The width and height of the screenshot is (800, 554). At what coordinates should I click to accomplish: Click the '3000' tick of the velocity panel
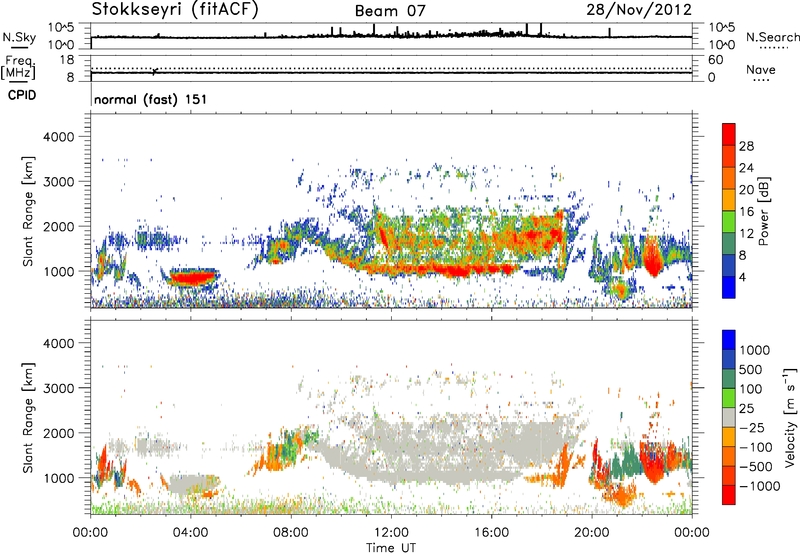pos(59,388)
